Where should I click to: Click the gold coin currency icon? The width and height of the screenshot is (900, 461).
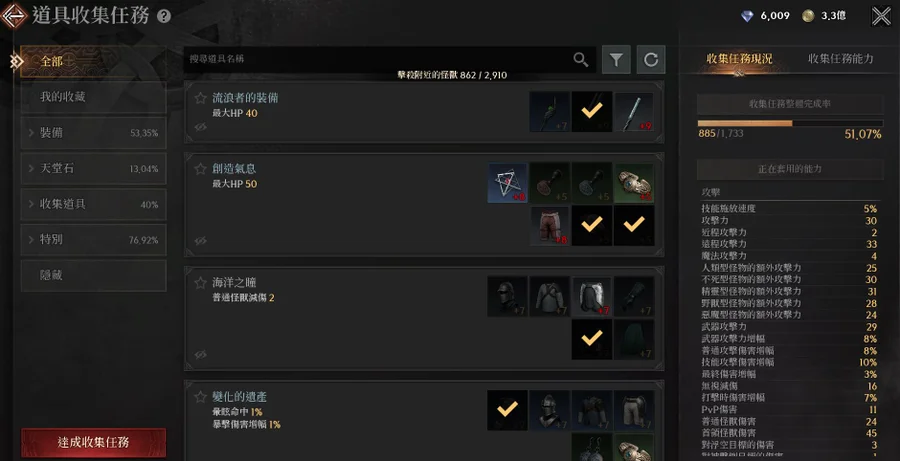(x=808, y=16)
